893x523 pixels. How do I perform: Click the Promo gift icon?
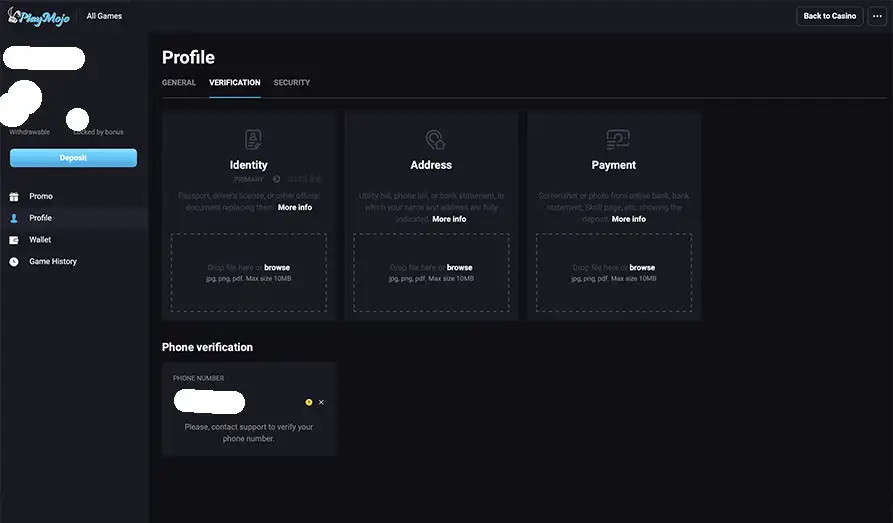pos(14,196)
